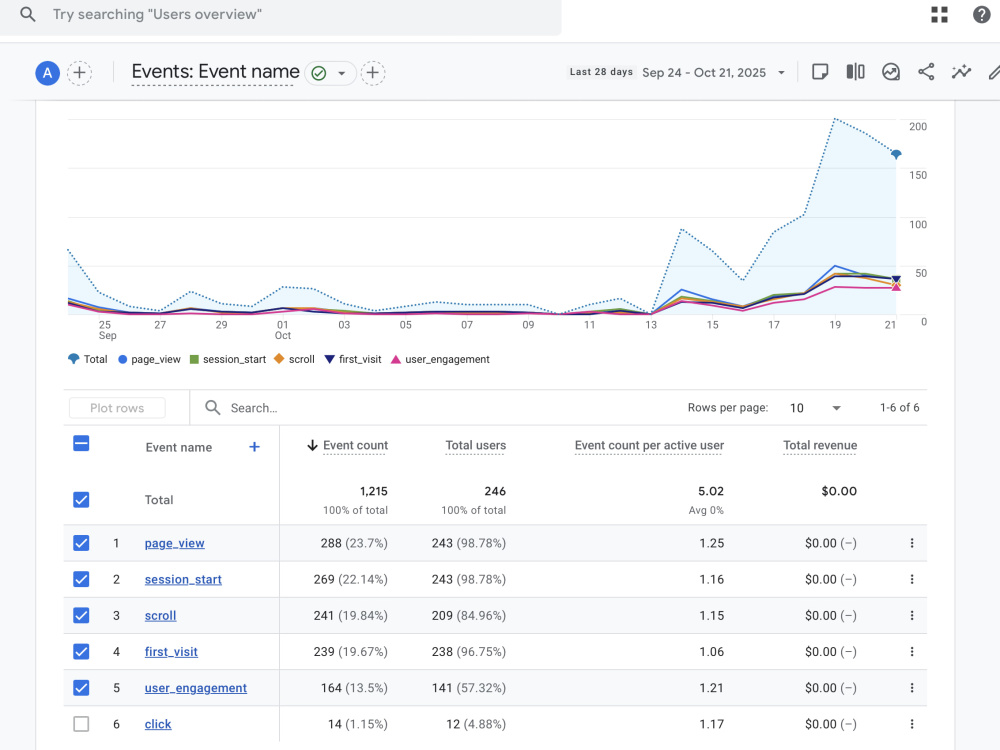Click the annotations note icon
Image resolution: width=1000 pixels, height=750 pixels.
pyautogui.click(x=820, y=72)
